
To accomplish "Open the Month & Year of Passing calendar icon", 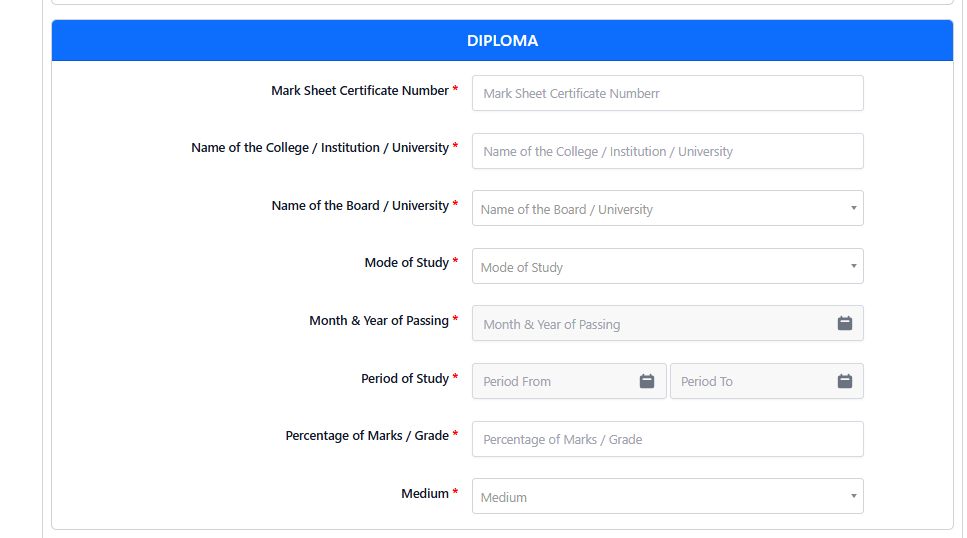I will pos(844,323).
